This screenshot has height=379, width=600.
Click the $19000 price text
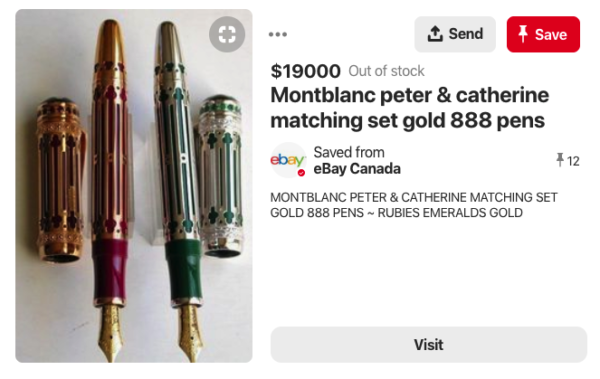coord(305,71)
